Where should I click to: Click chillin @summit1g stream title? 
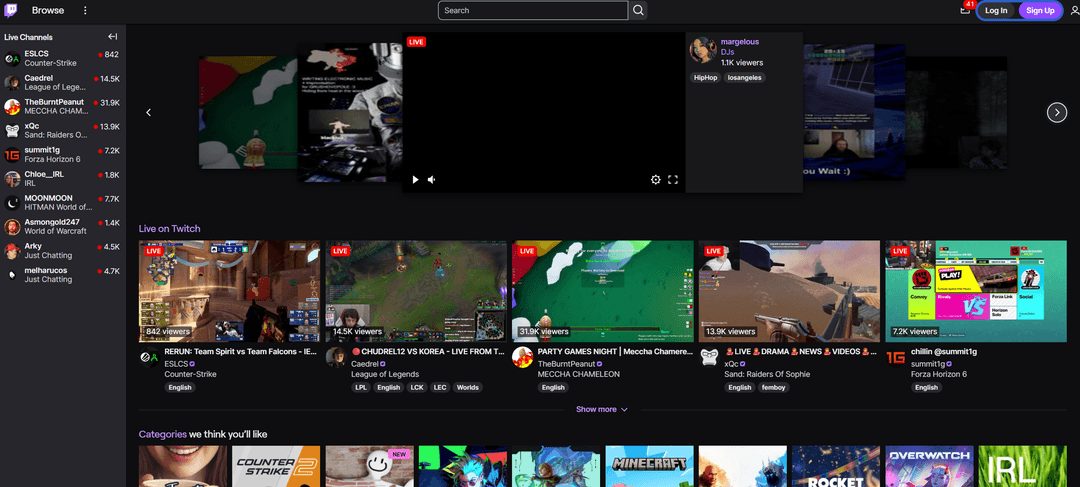(x=944, y=351)
